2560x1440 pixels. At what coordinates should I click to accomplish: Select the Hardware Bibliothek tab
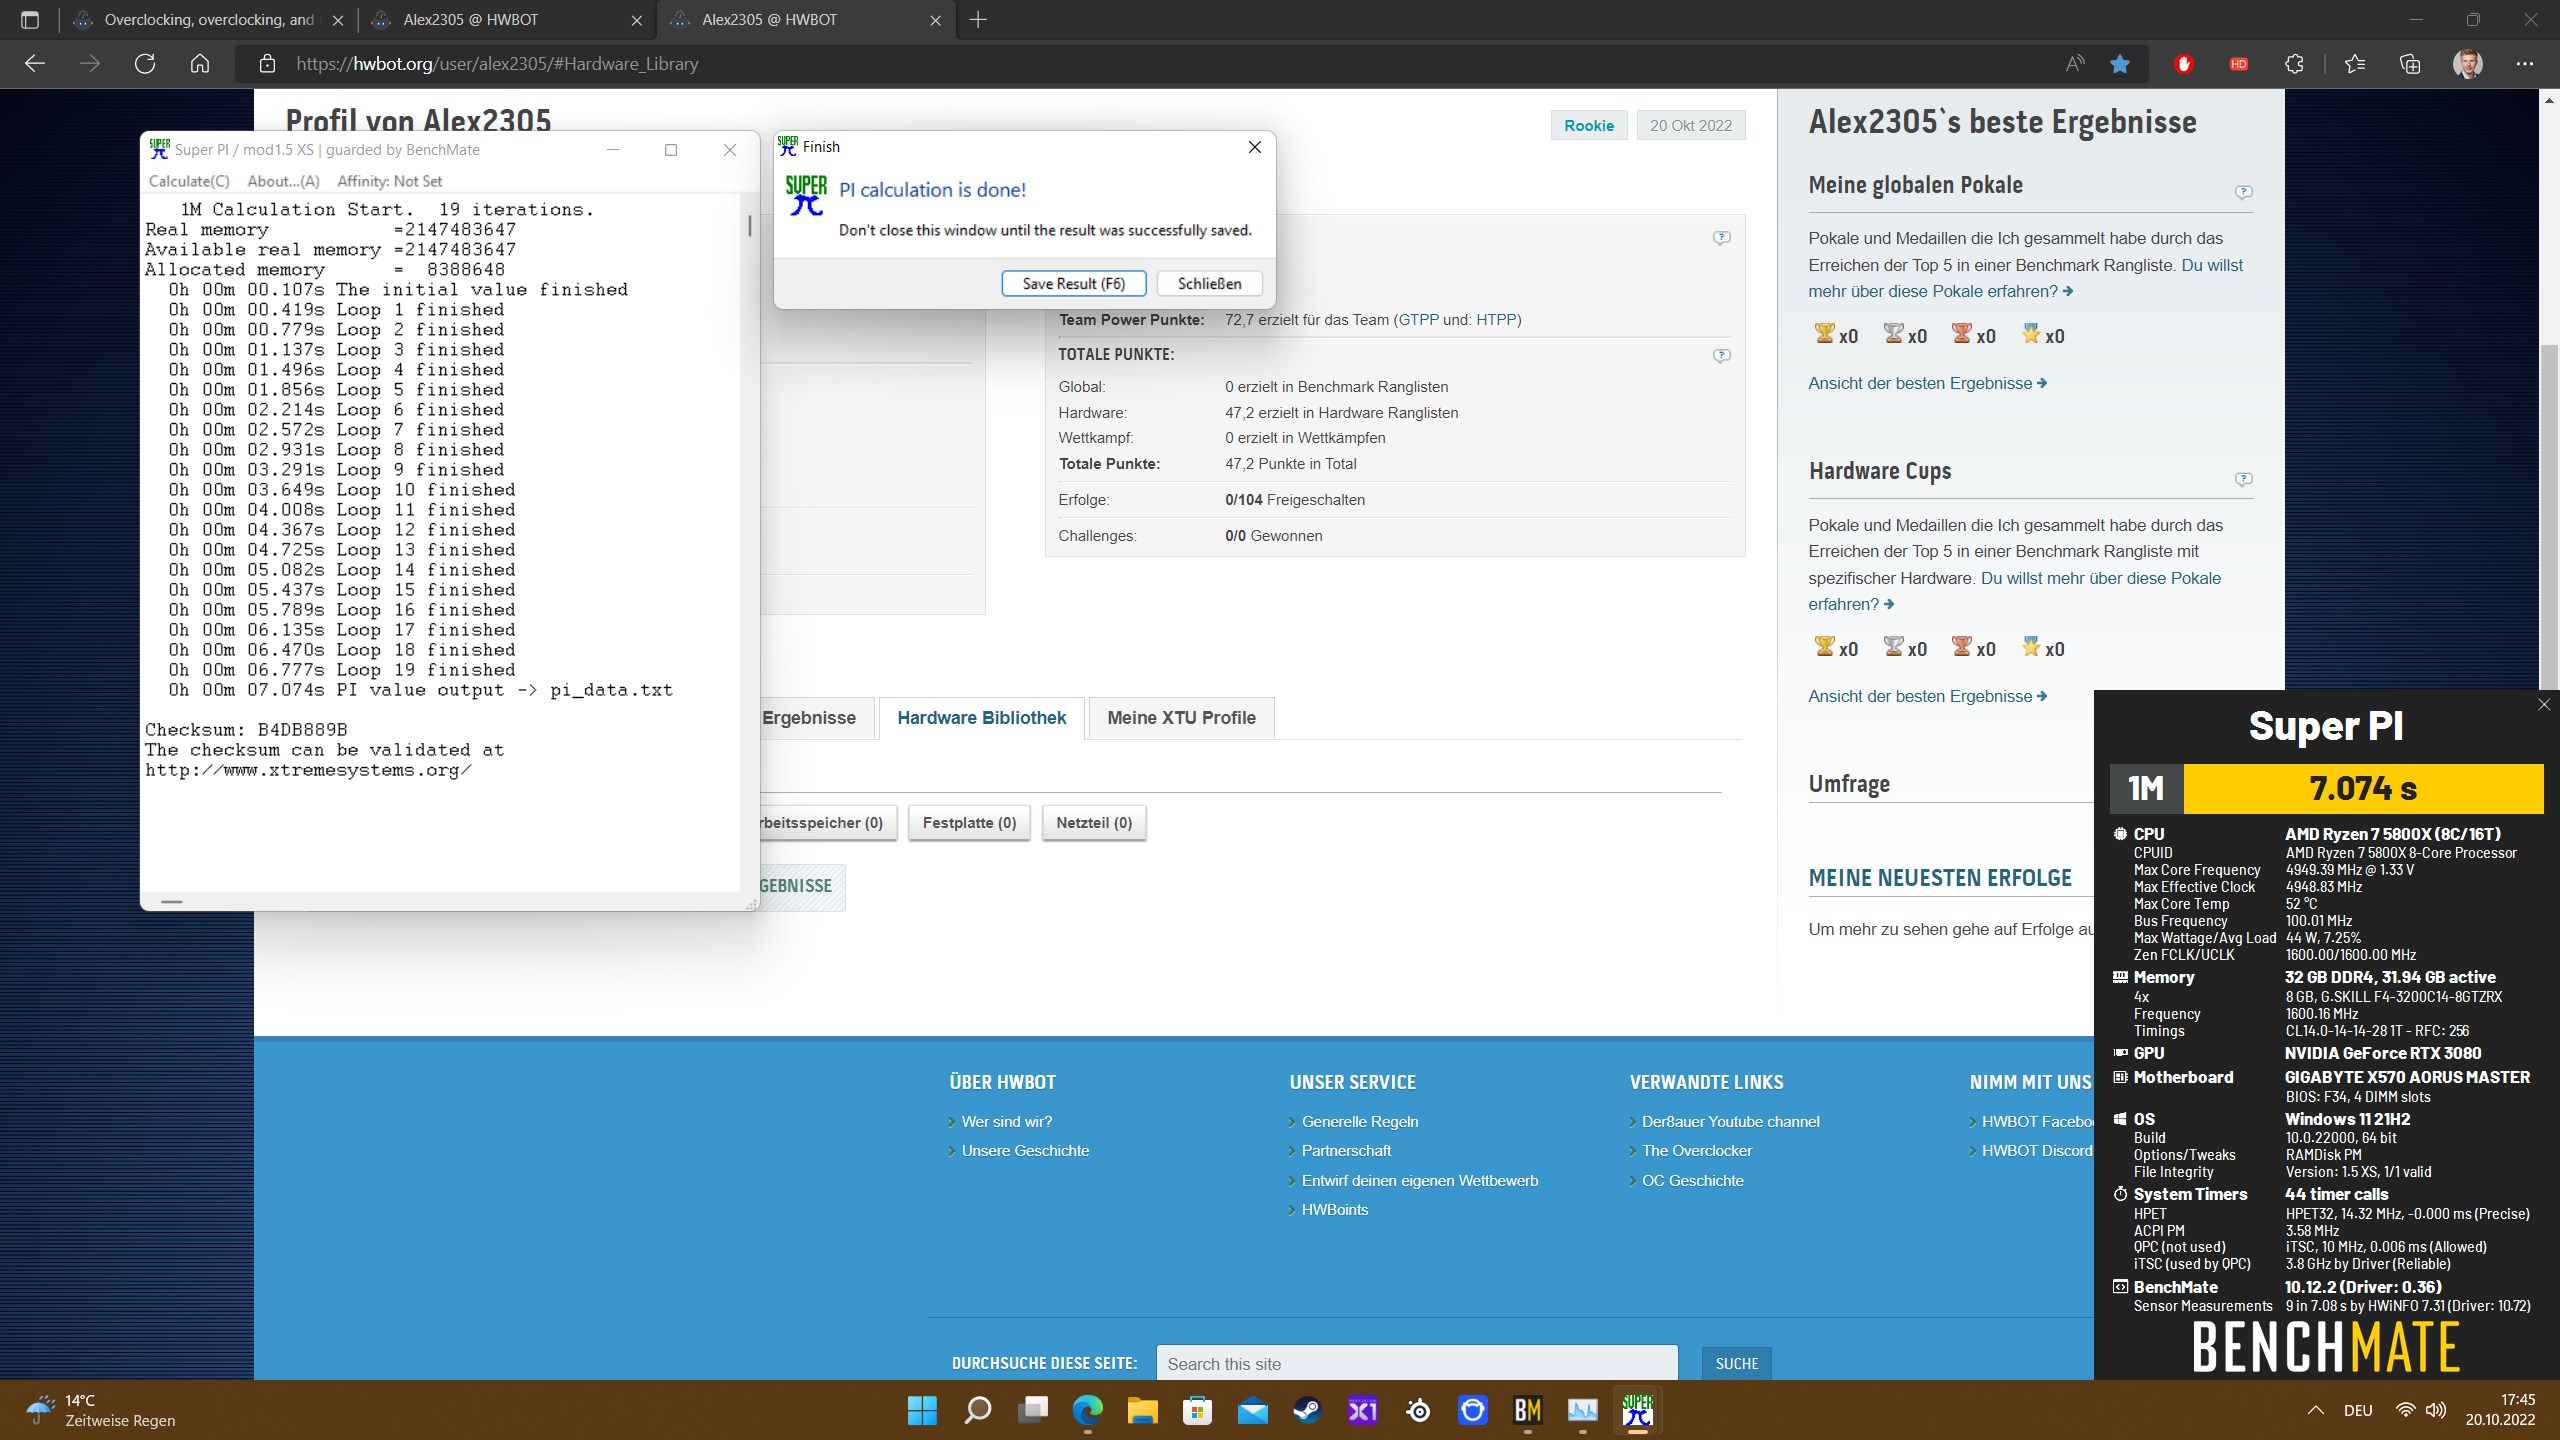(981, 718)
